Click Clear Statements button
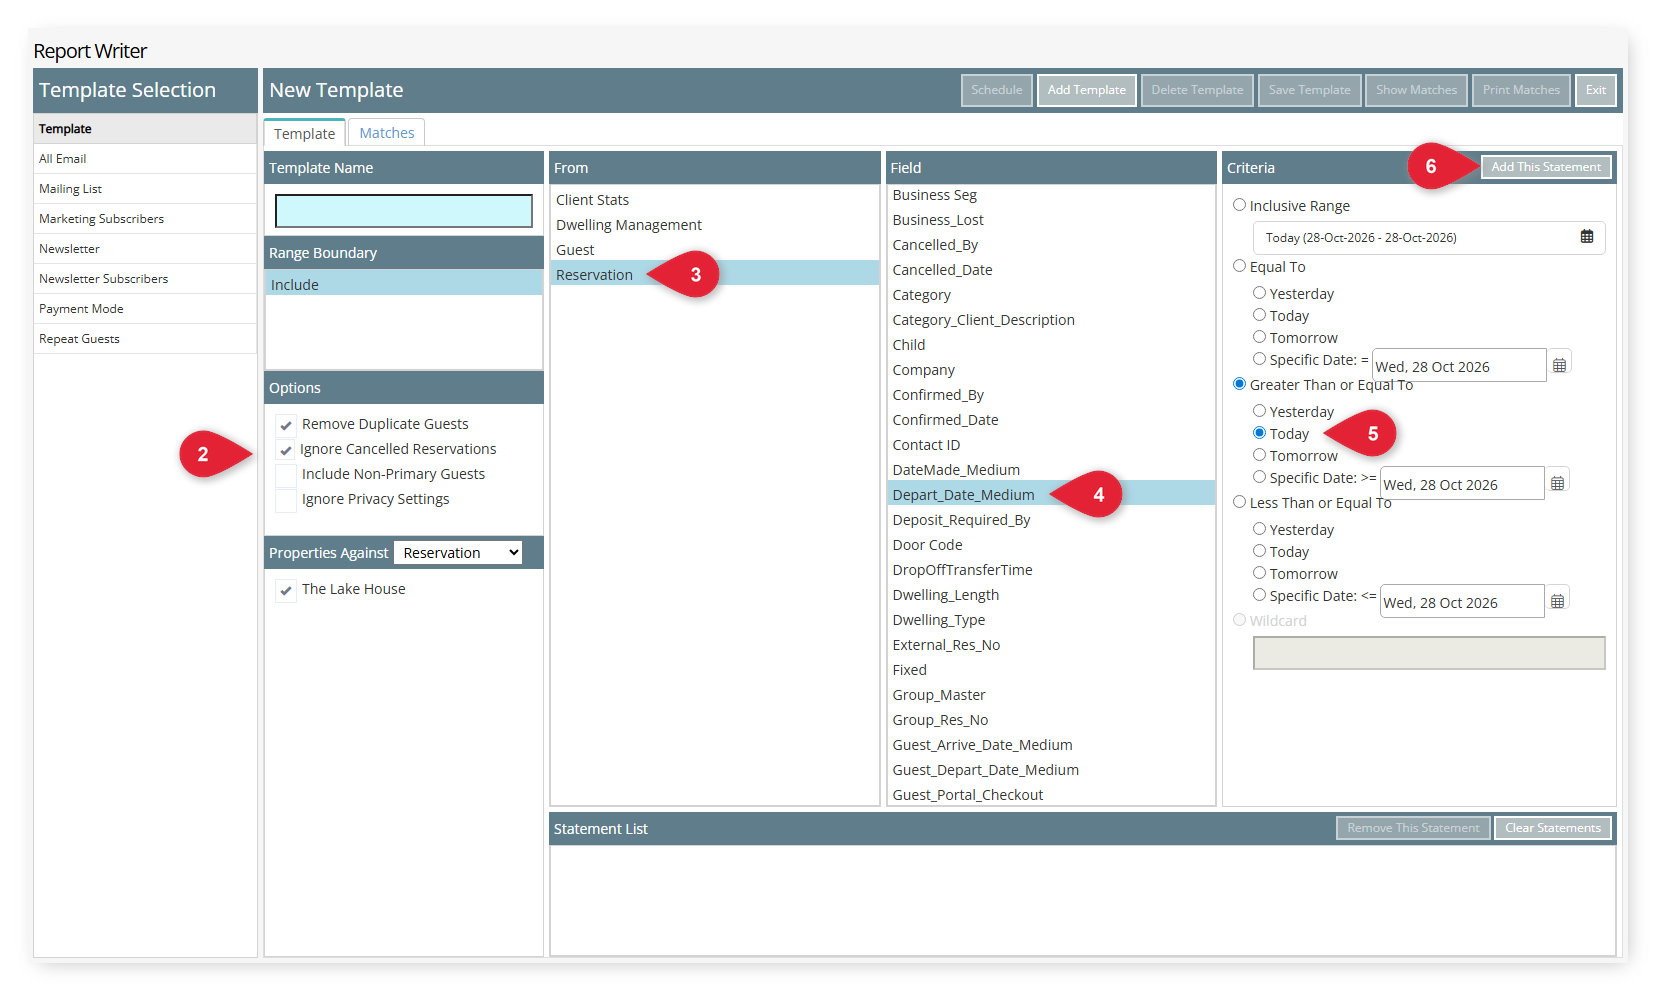Image resolution: width=1656 pixels, height=991 pixels. 1553,828
